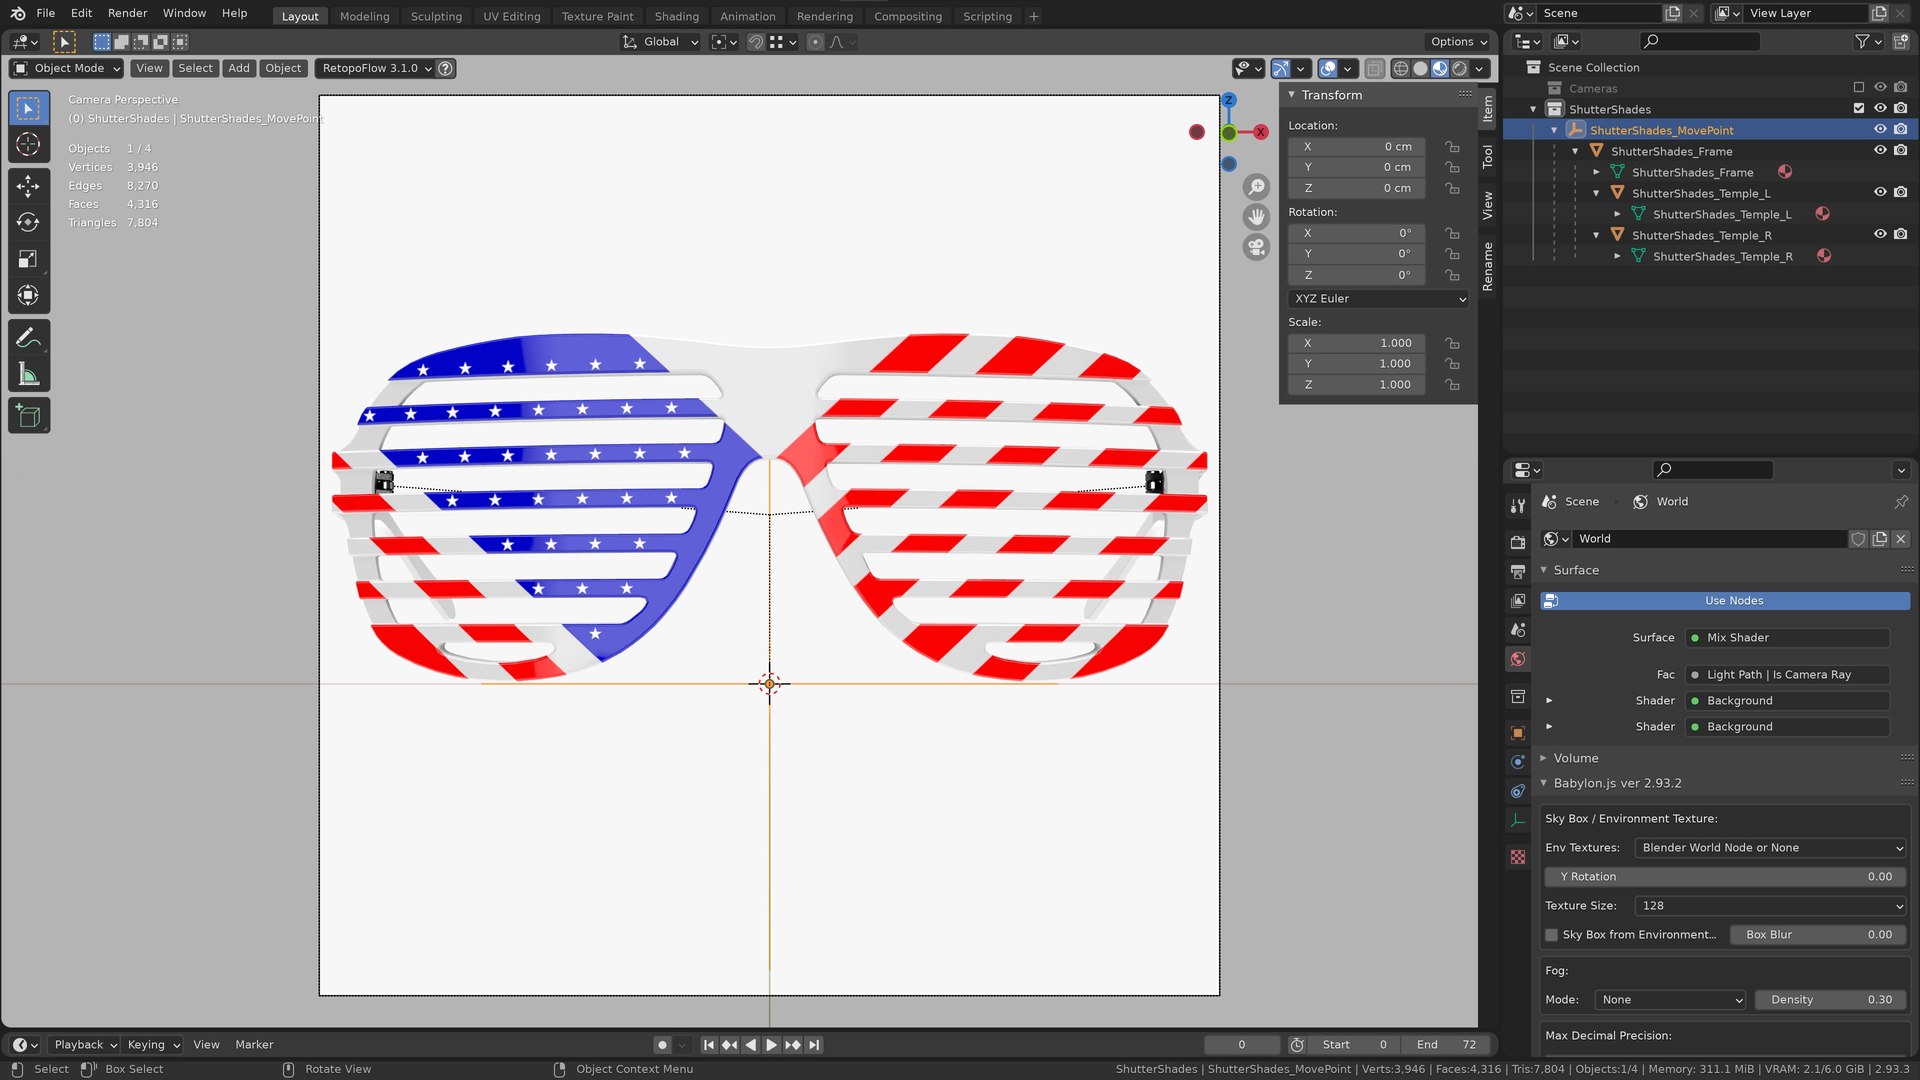Toggle Sky Box from Environment checkbox
Image resolution: width=1920 pixels, height=1080 pixels.
pos(1552,935)
